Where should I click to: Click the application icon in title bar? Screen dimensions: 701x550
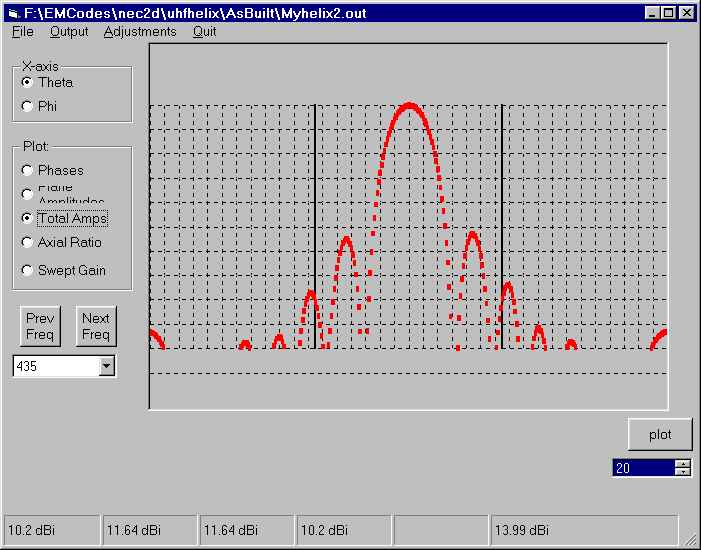13,13
